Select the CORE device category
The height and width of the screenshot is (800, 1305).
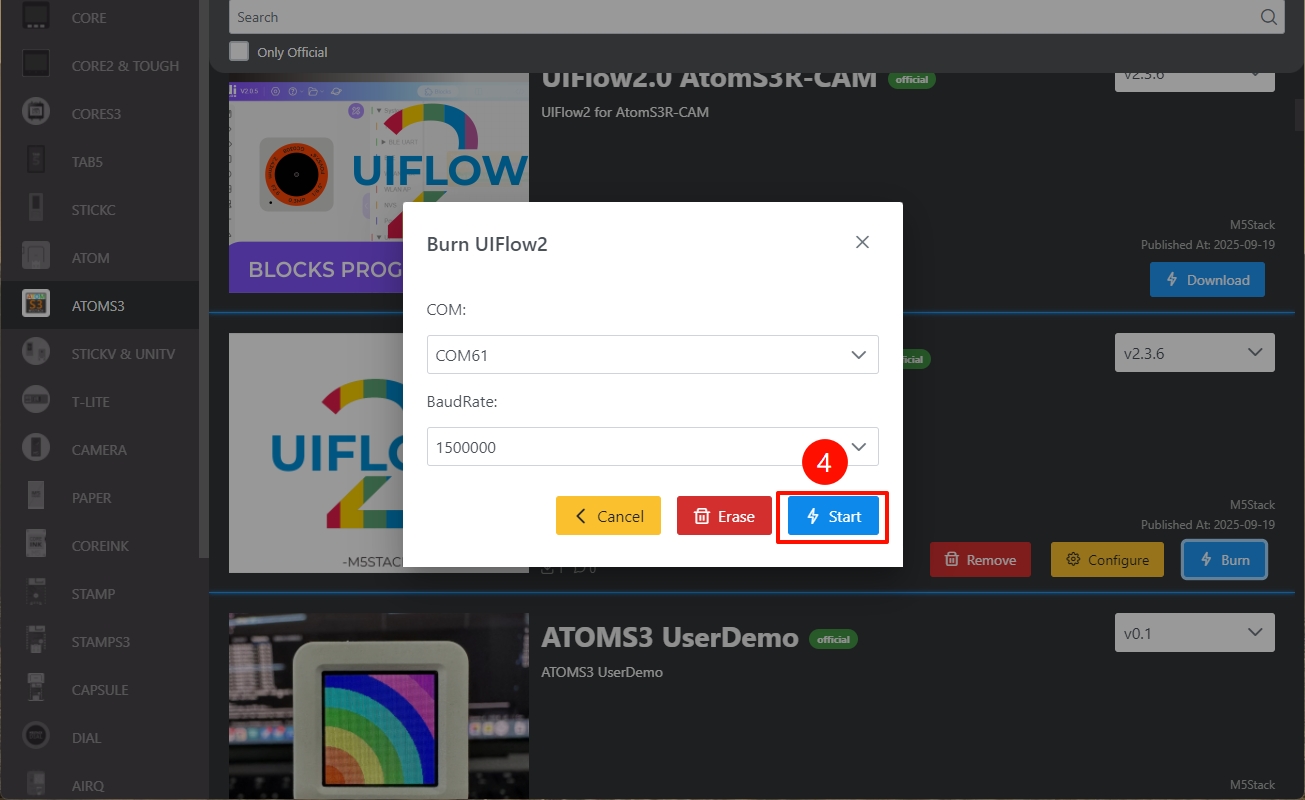coord(100,18)
